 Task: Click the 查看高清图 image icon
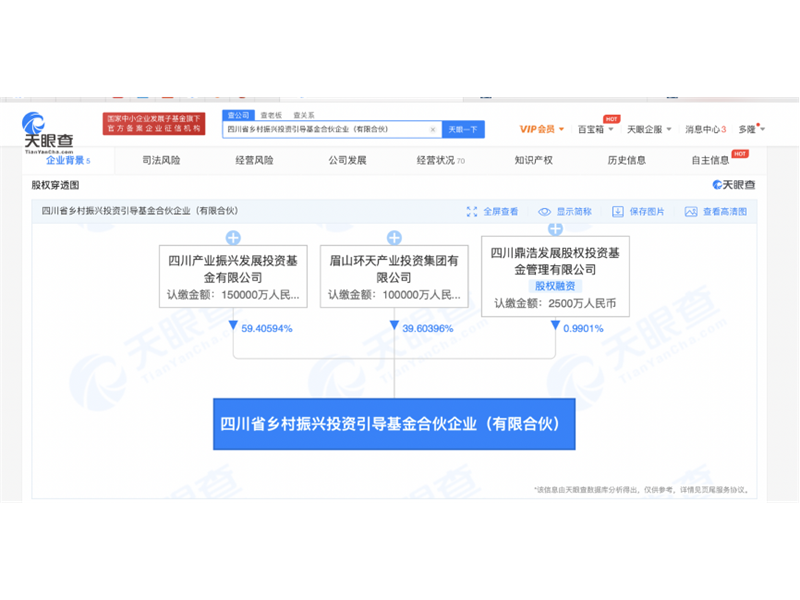click(691, 212)
